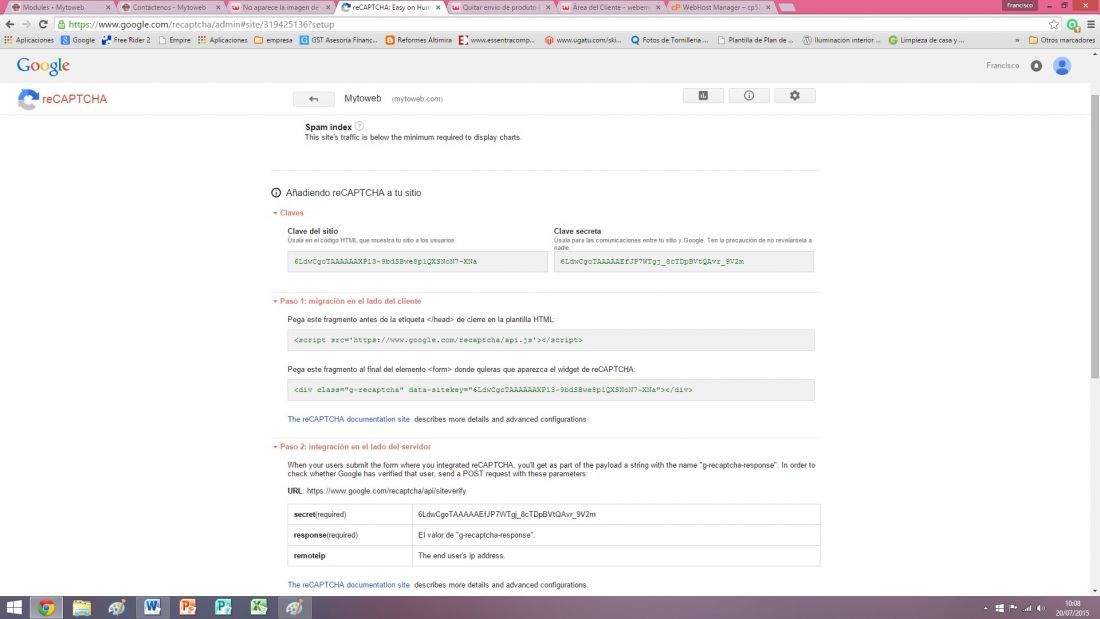The image size is (1100, 619).
Task: Collapse the Claves section
Action: pos(288,213)
